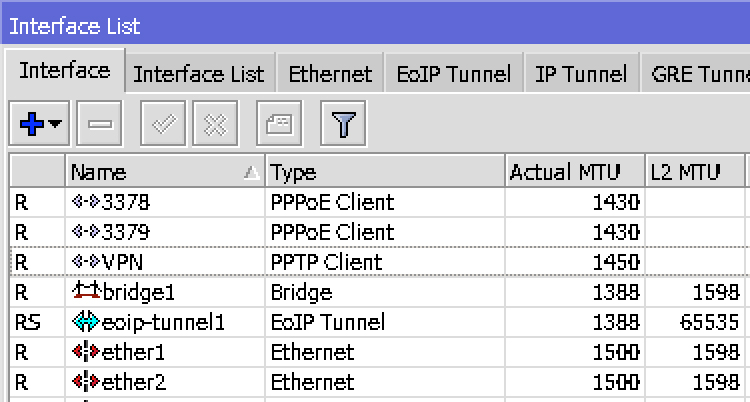
Task: Open the Ethernet tab
Action: pyautogui.click(x=330, y=74)
